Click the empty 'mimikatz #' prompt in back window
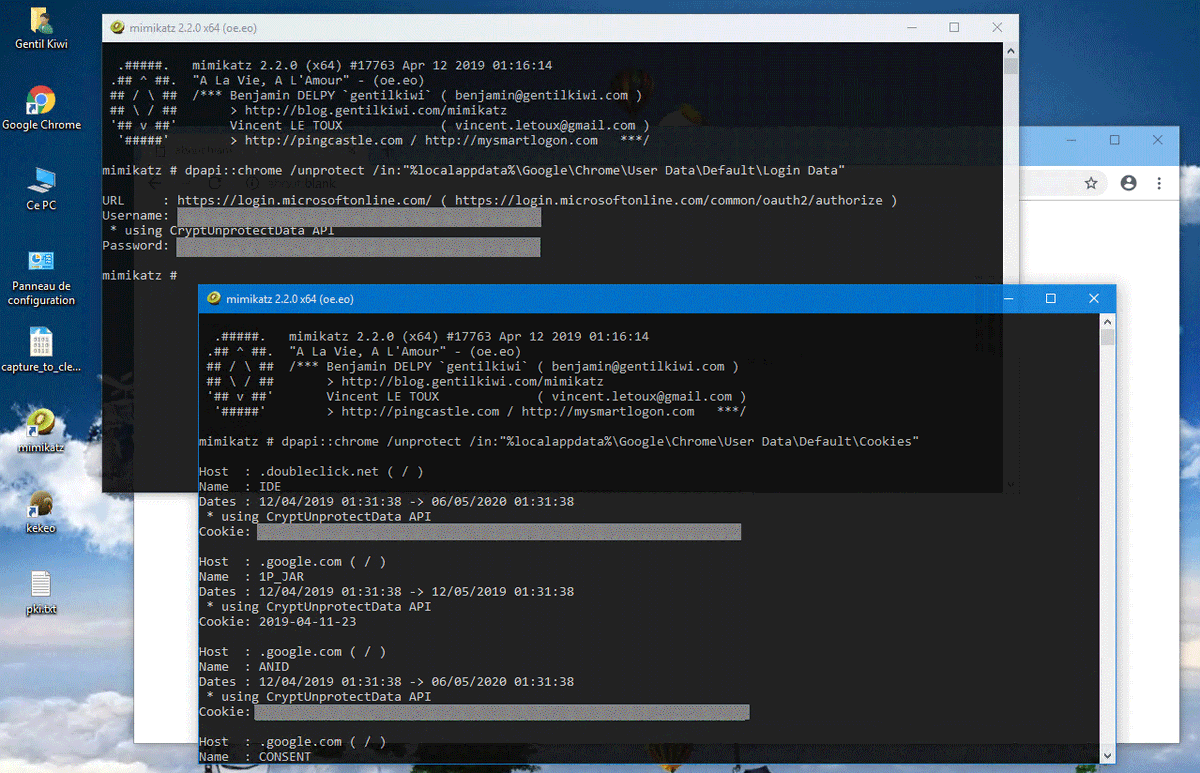This screenshot has height=773, width=1200. point(140,275)
